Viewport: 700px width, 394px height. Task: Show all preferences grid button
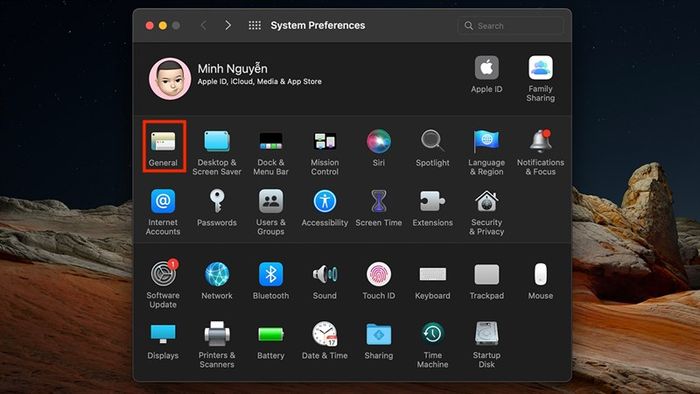click(x=254, y=25)
